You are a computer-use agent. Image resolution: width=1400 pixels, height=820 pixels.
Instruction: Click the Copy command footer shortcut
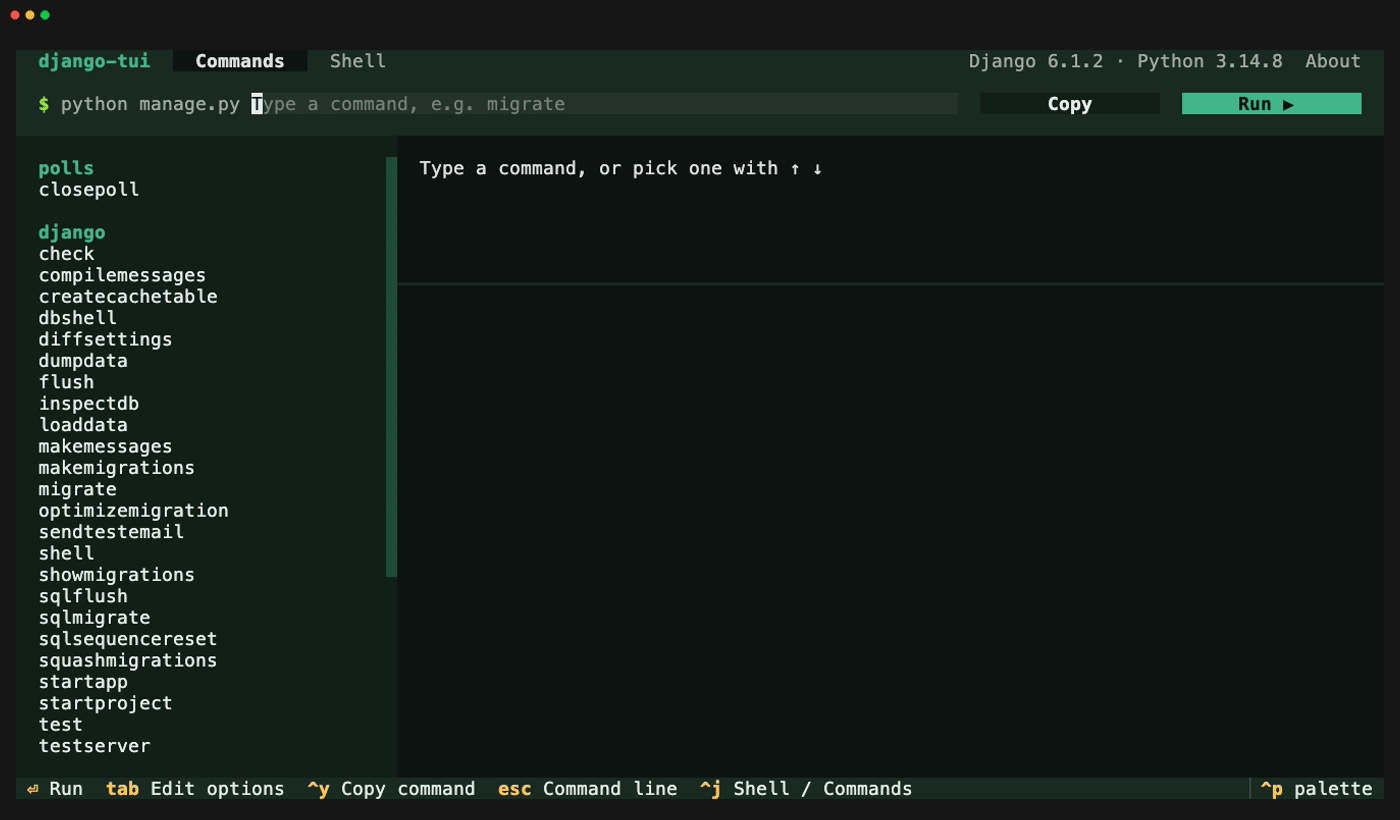391,789
